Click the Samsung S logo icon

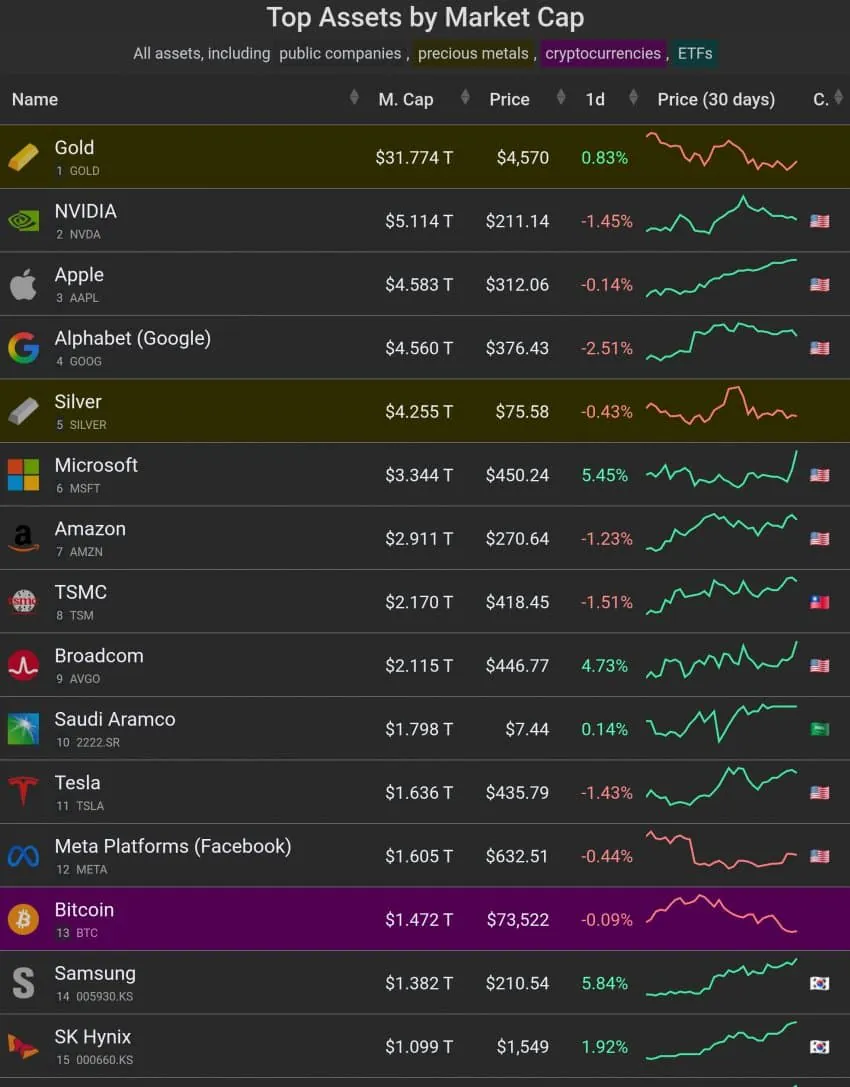pos(24,983)
